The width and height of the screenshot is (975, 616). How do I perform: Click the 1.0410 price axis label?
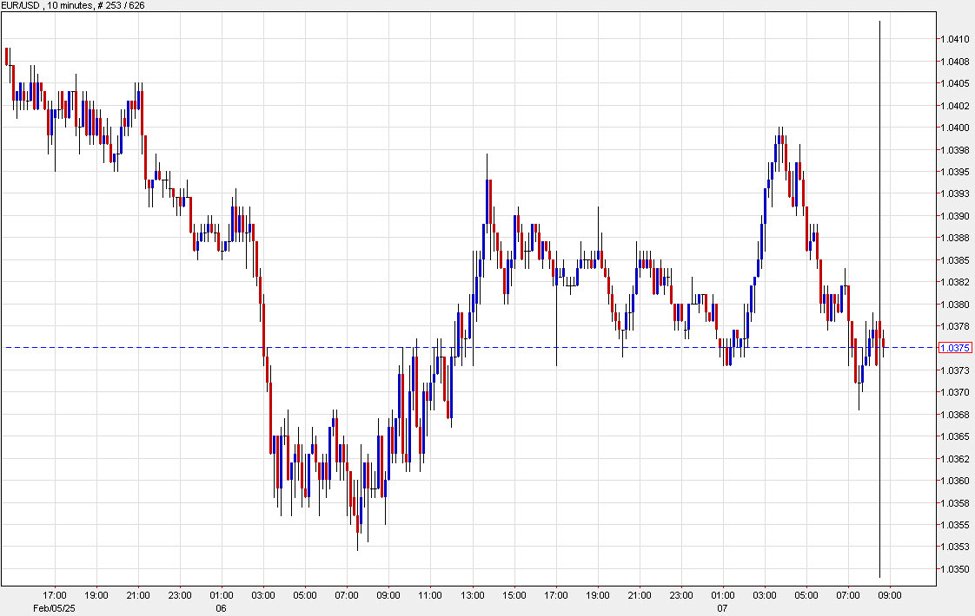point(954,39)
